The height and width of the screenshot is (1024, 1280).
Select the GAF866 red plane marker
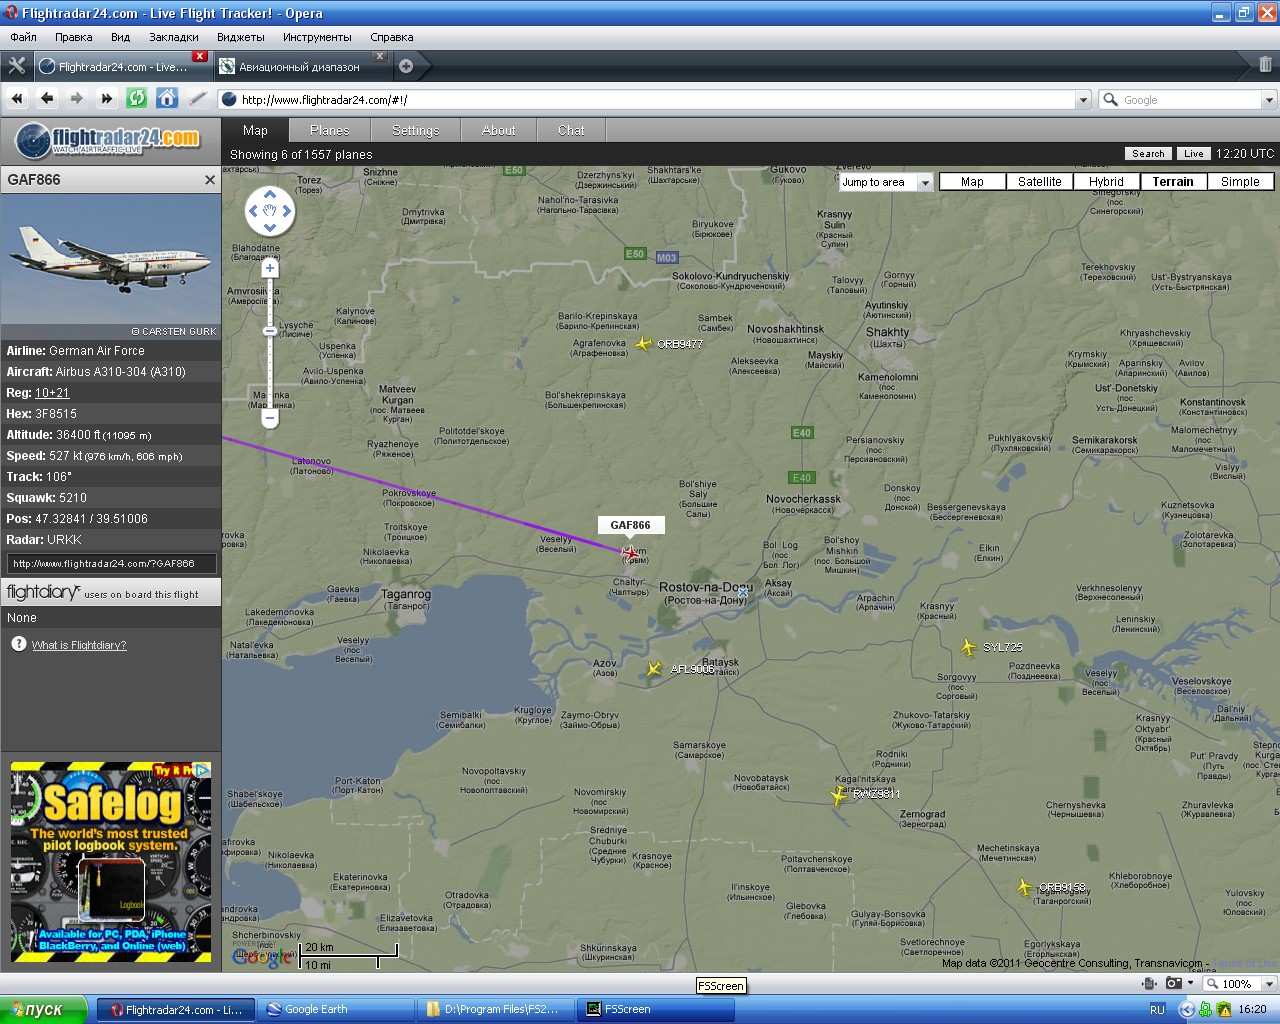click(630, 552)
